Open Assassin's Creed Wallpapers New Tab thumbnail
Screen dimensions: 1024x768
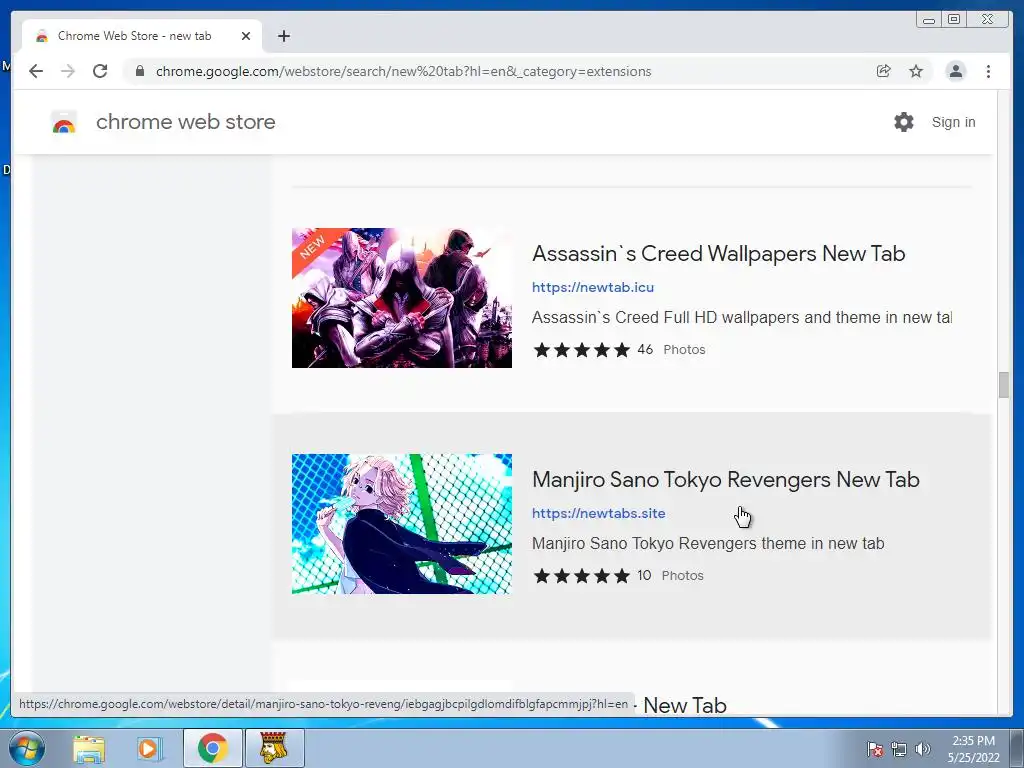(x=402, y=298)
